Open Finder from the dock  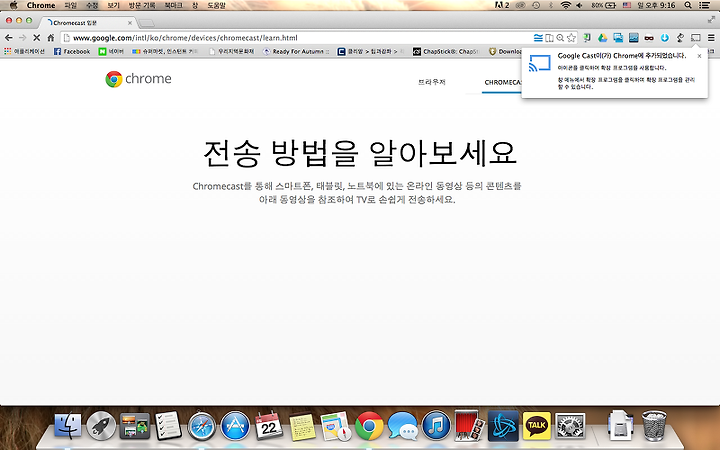(68, 426)
